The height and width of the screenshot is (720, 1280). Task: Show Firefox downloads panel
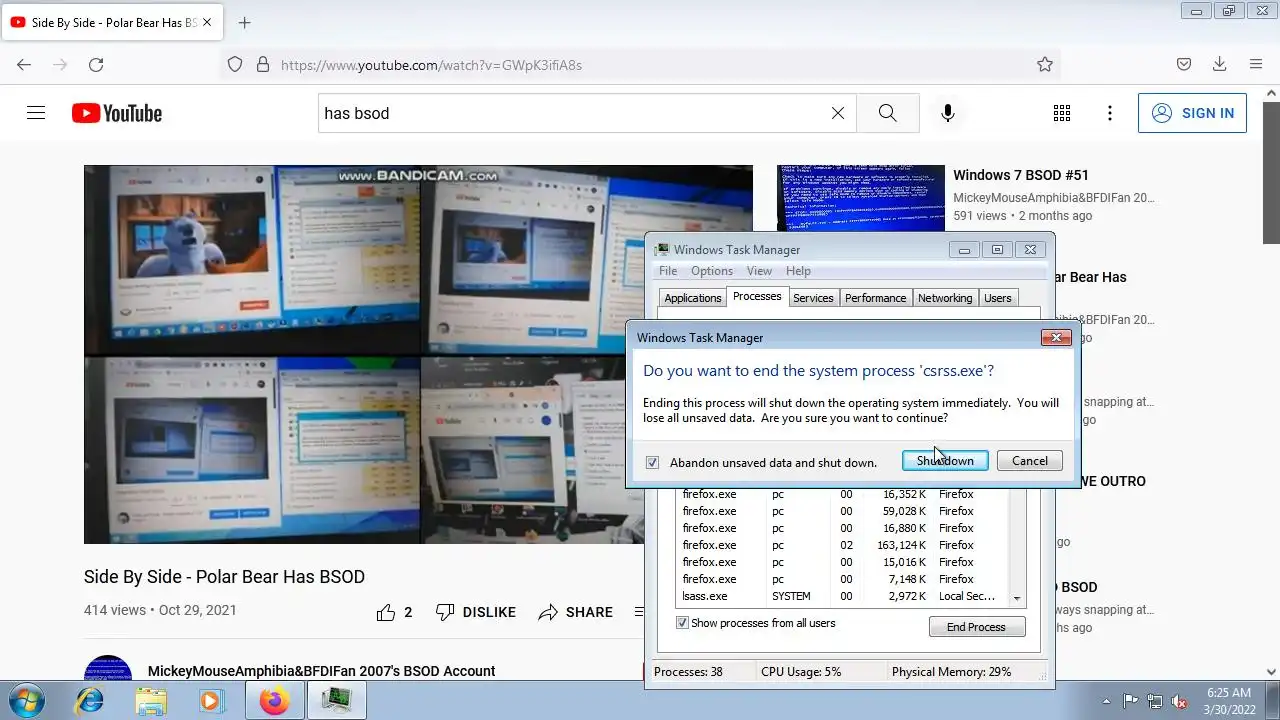tap(1220, 64)
